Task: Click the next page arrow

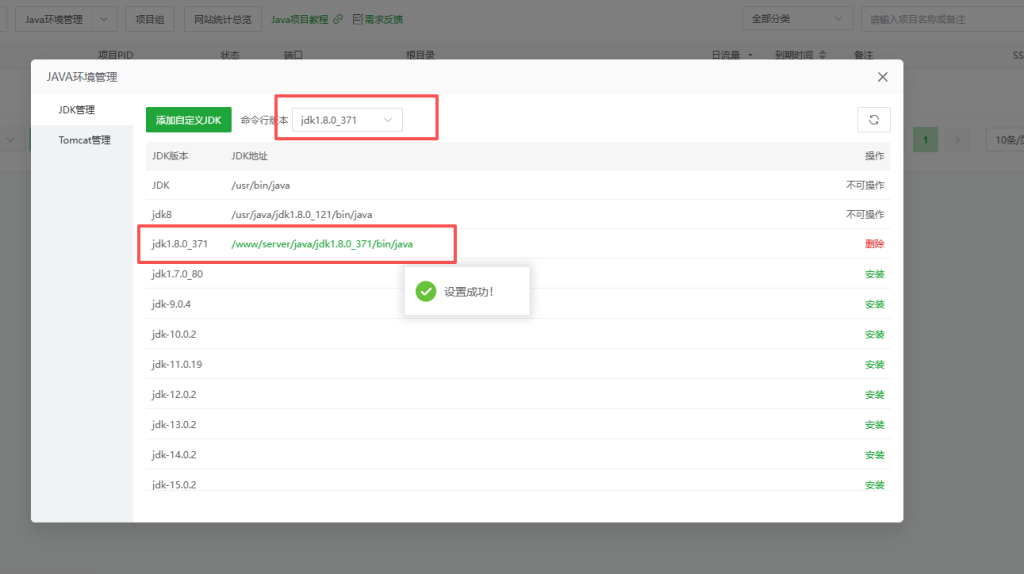Action: (957, 140)
